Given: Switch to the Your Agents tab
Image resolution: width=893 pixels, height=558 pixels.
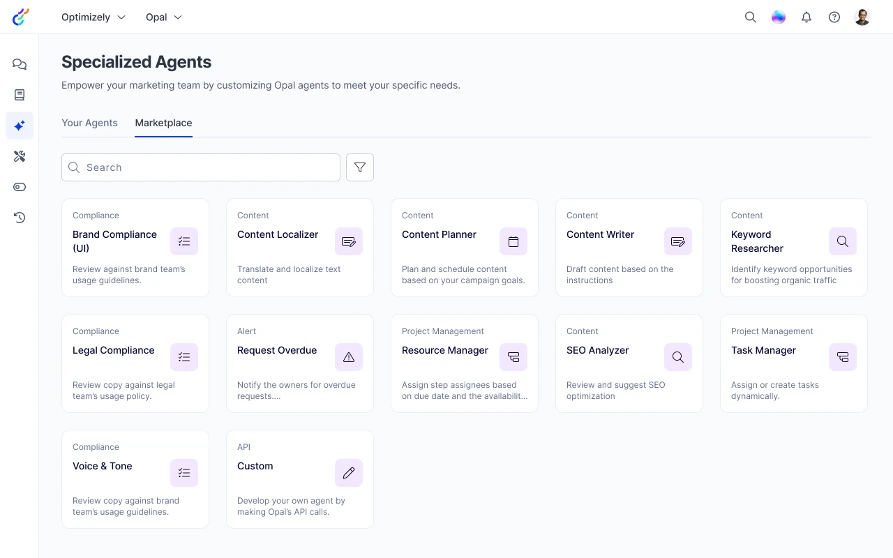Looking at the screenshot, I should [x=89, y=123].
